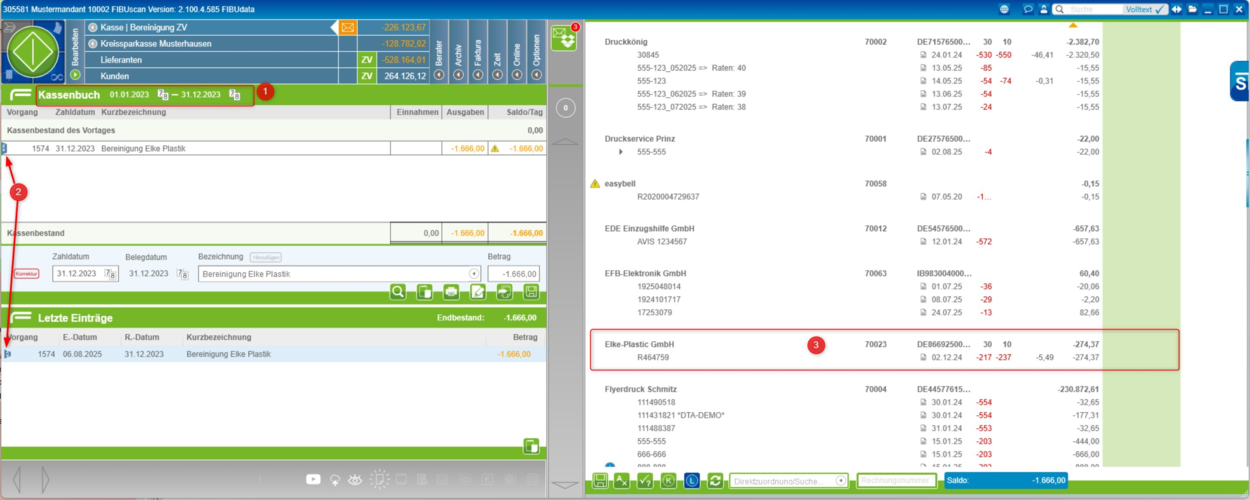This screenshot has width=1250, height=500.
Task: Click the magnifier search icon below Bezeichnung
Action: click(x=398, y=292)
